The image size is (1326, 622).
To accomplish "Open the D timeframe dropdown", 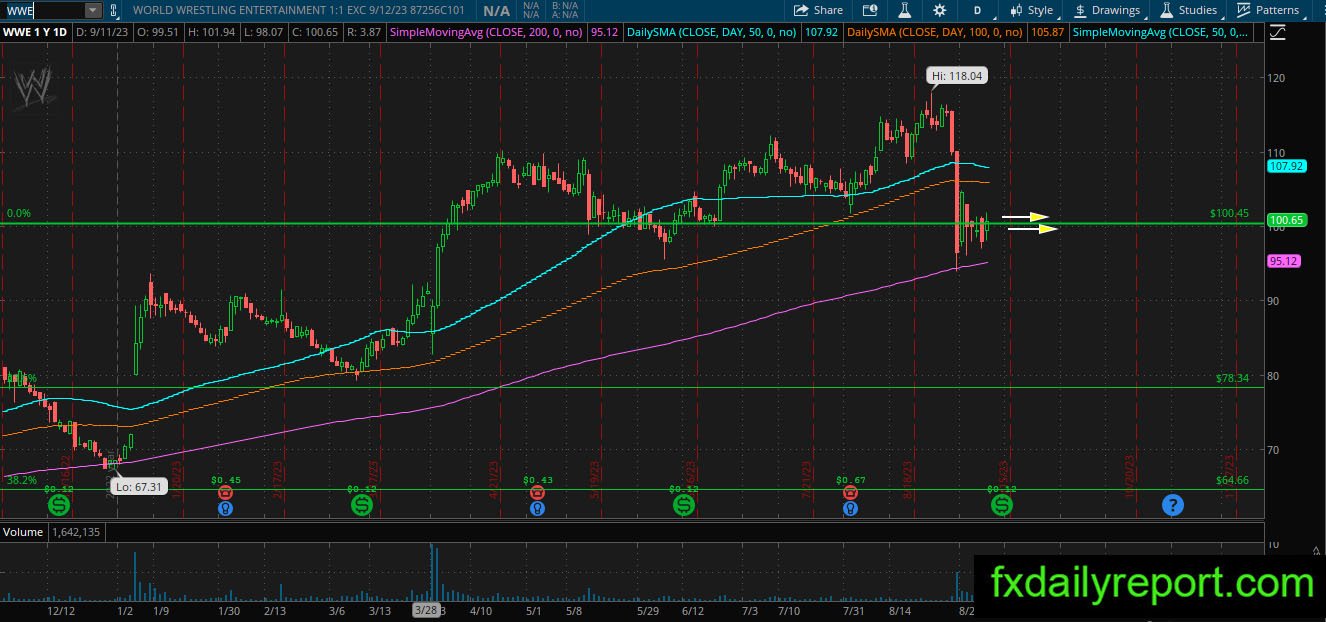I will 977,10.
